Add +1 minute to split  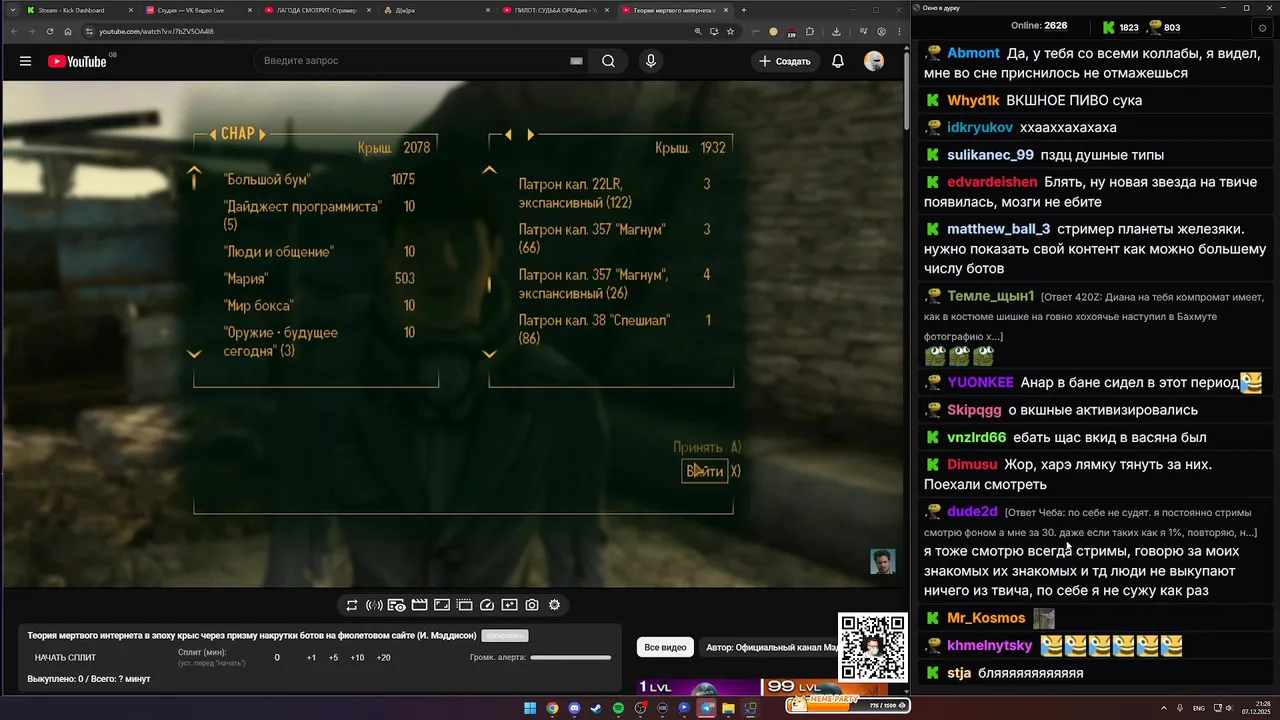tap(311, 658)
